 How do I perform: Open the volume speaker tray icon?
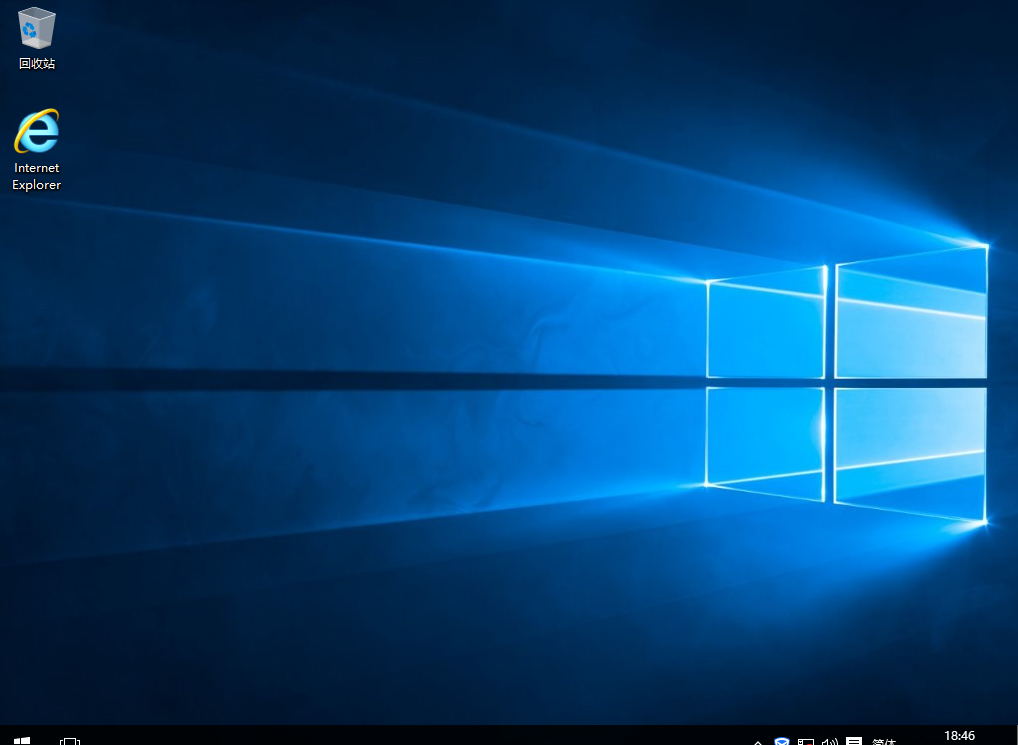click(x=830, y=741)
